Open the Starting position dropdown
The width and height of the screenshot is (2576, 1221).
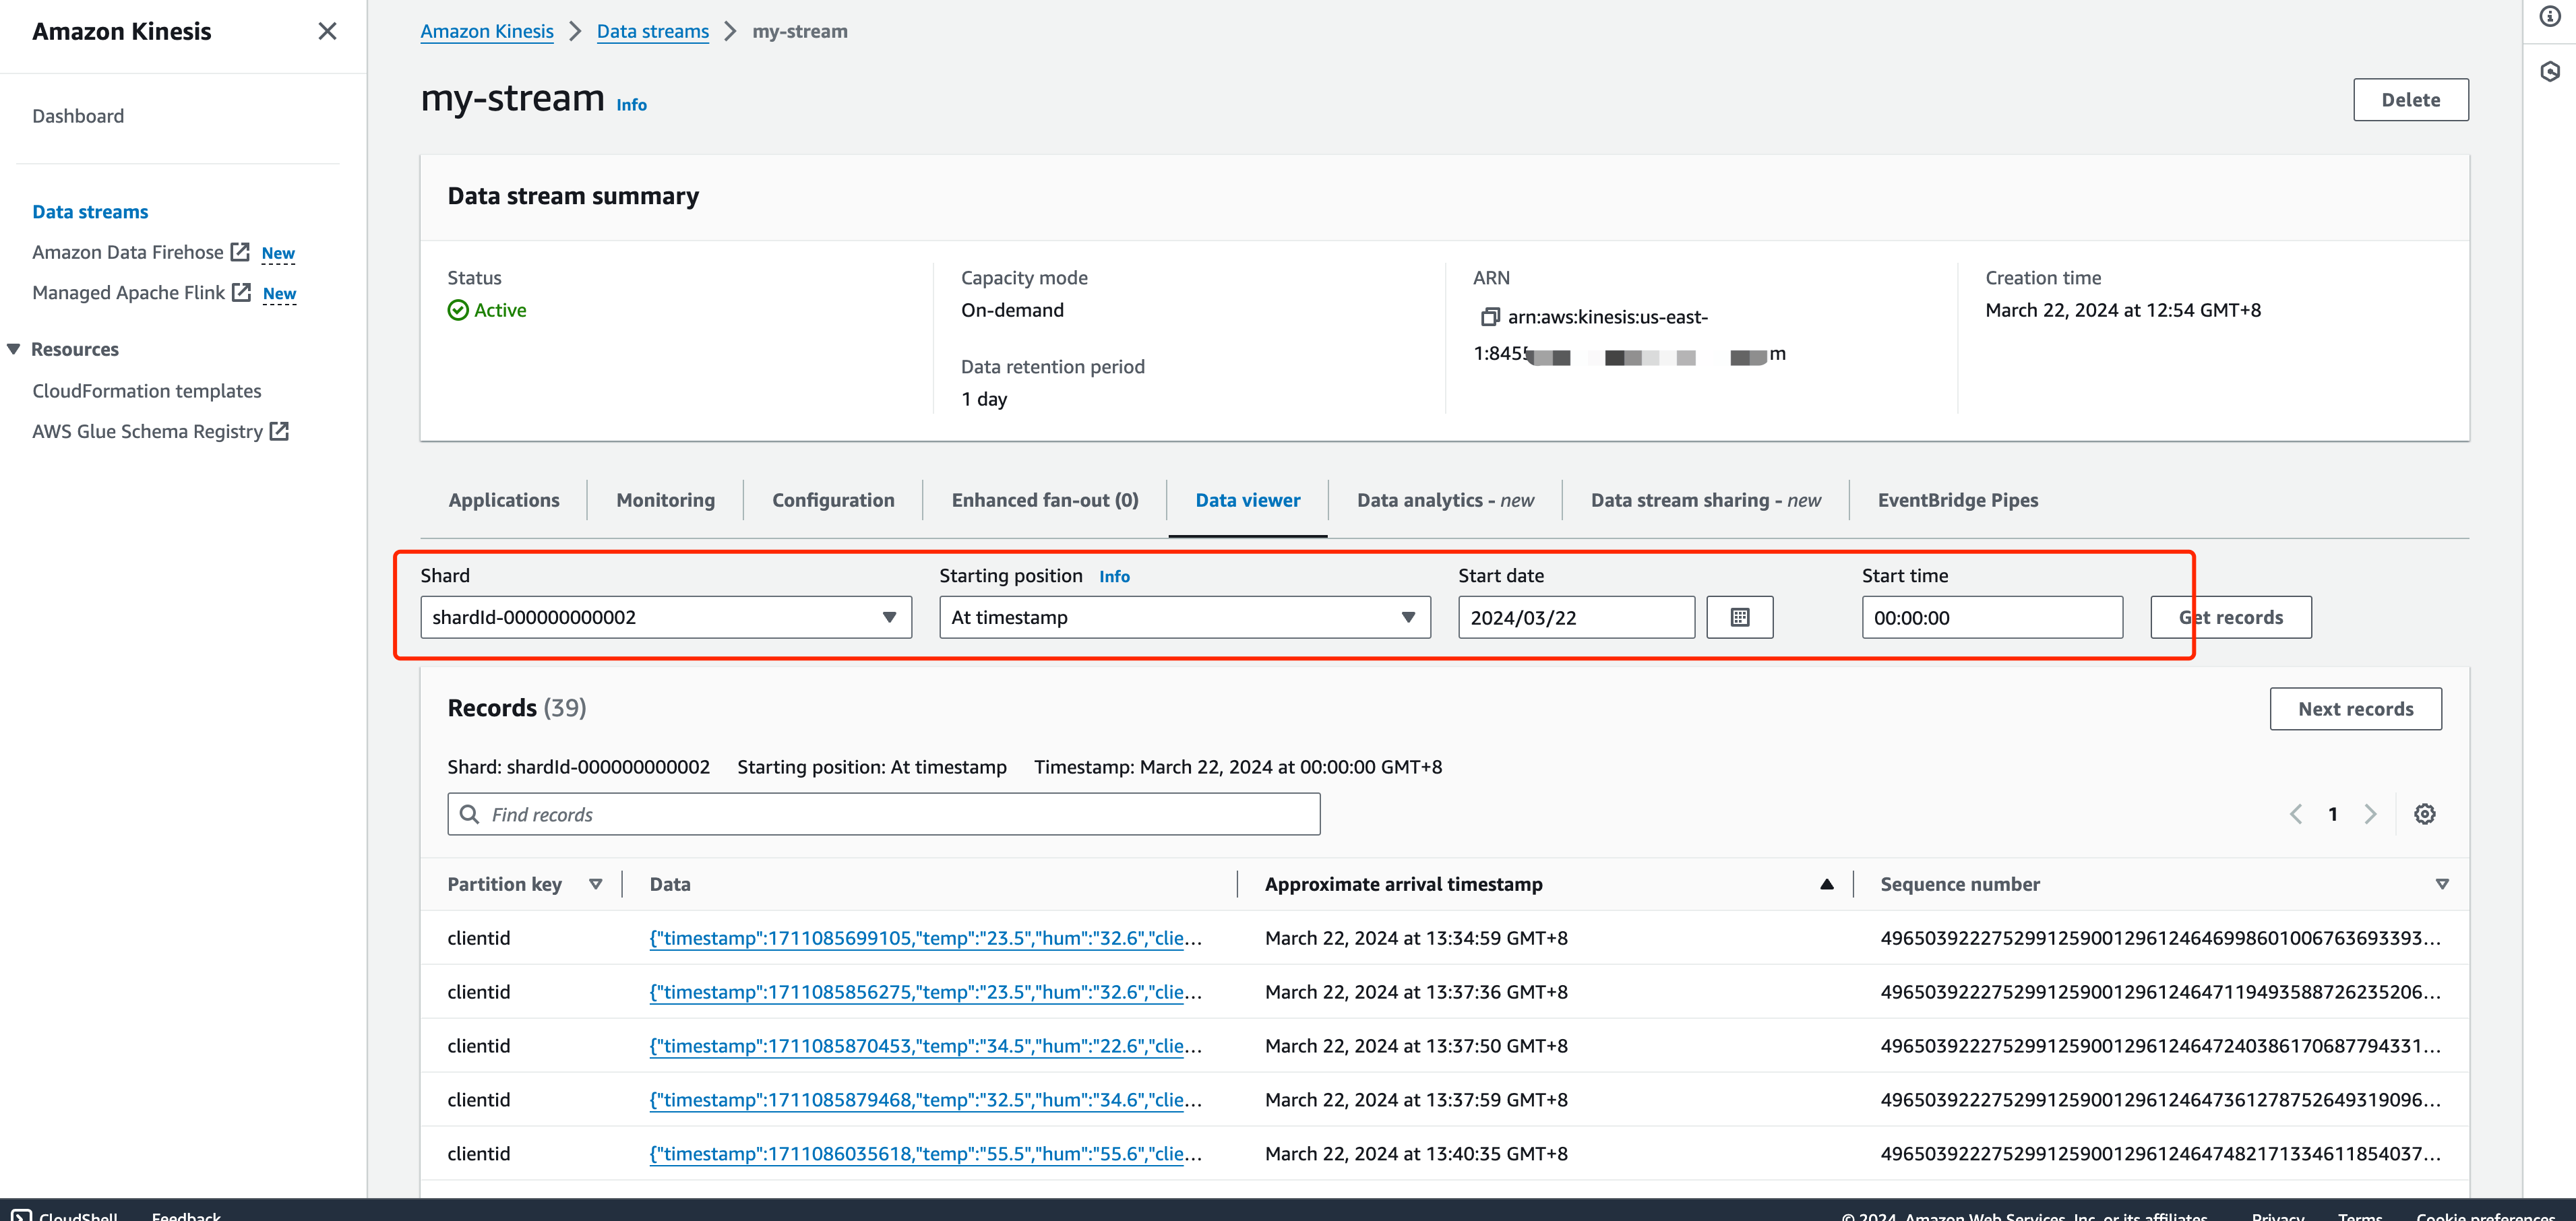1184,617
